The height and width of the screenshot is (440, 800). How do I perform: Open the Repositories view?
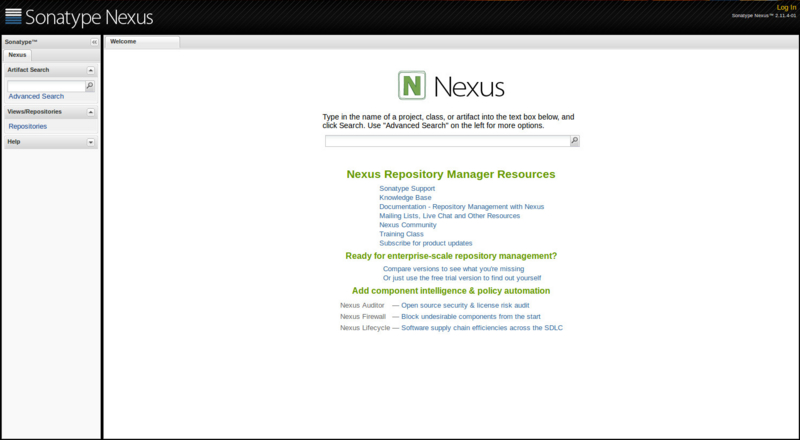(28, 126)
